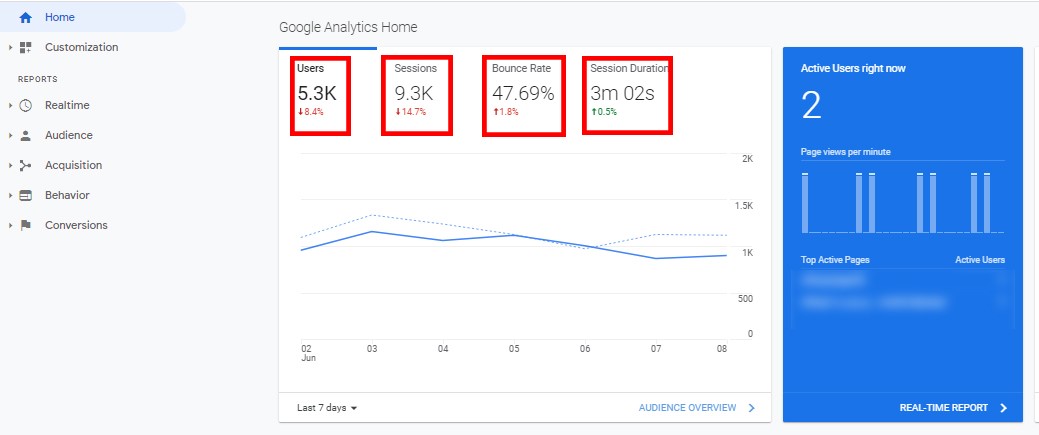
Task: Open Audience reports menu item
Action: (69, 135)
